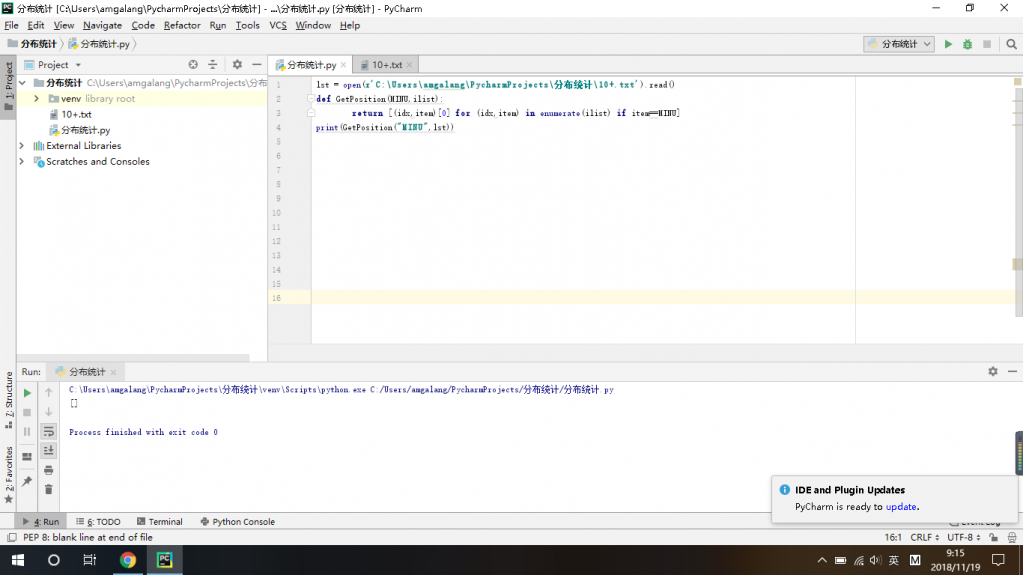
Task: Click the stop button in top toolbar
Action: pos(987,44)
